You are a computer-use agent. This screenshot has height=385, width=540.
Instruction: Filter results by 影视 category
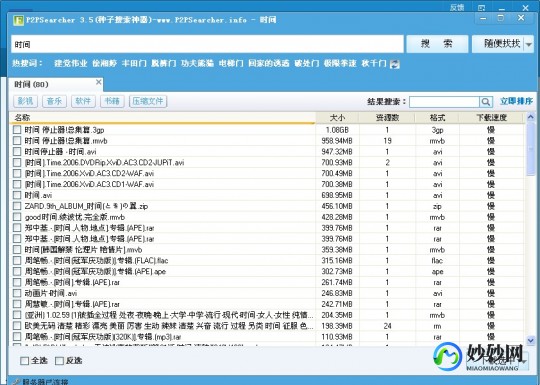[25, 101]
